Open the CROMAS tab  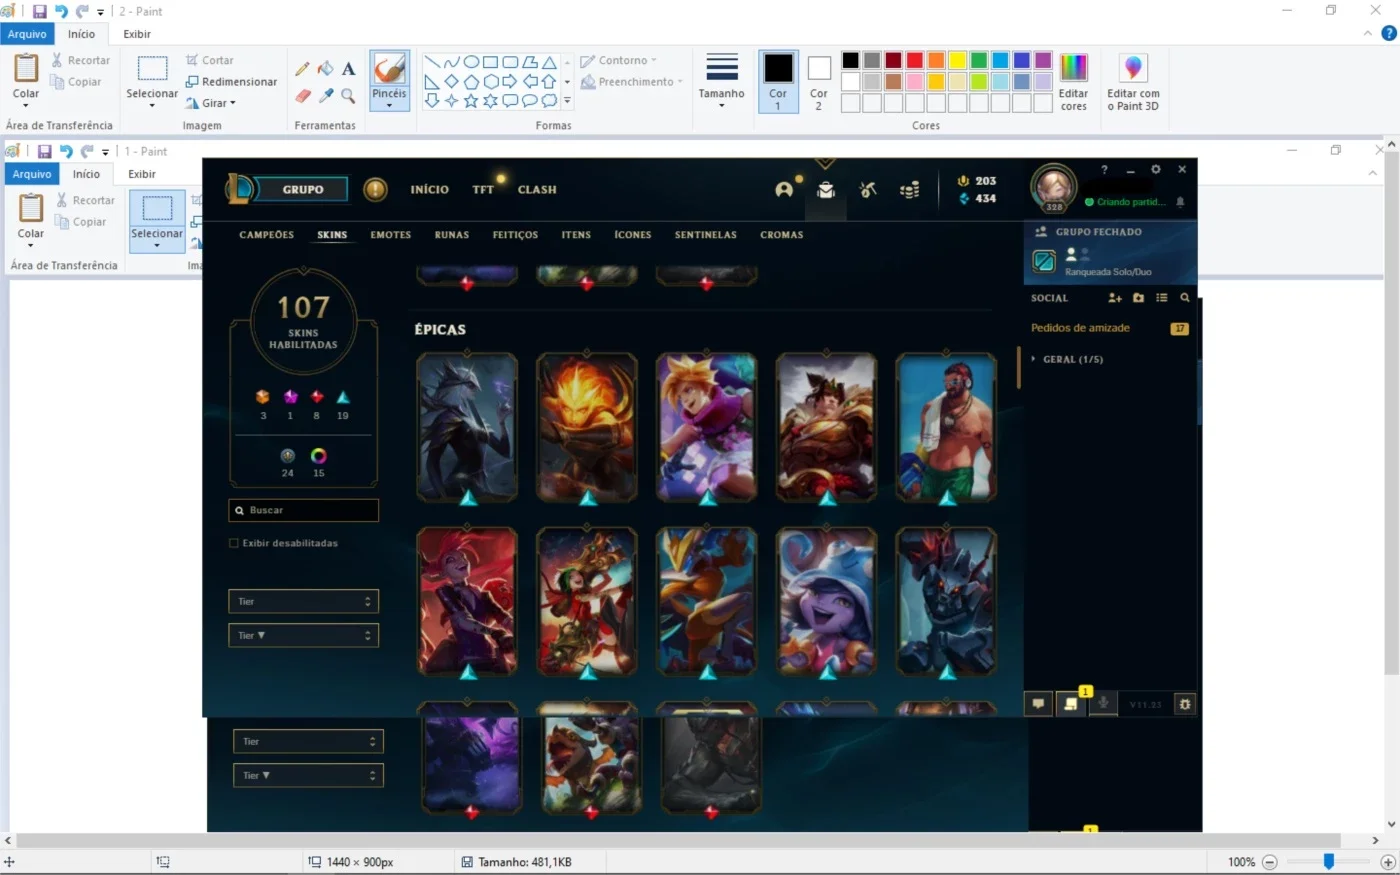[782, 235]
